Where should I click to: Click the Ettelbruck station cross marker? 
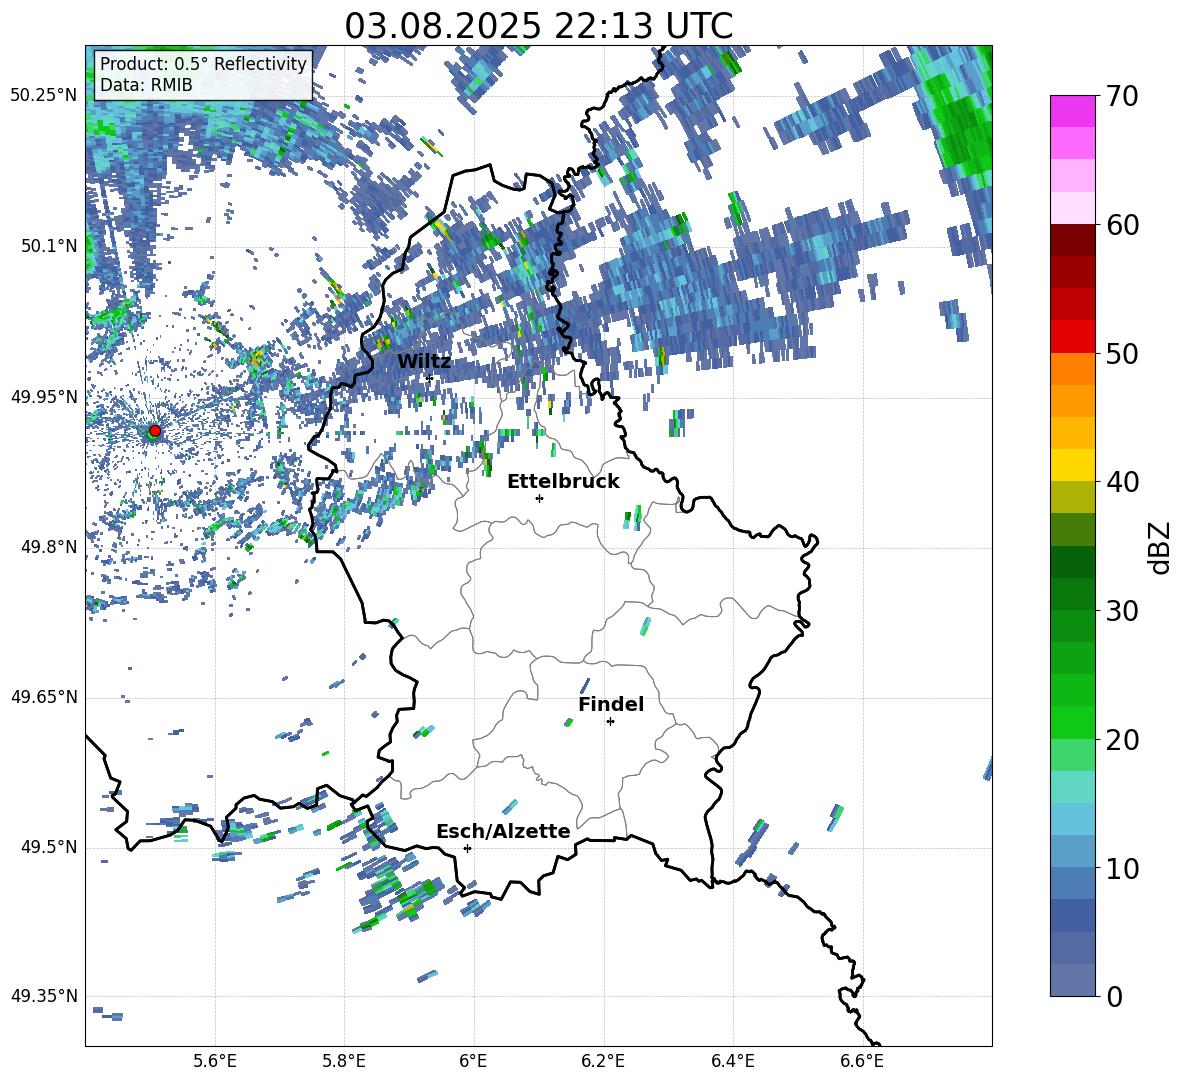(x=539, y=498)
